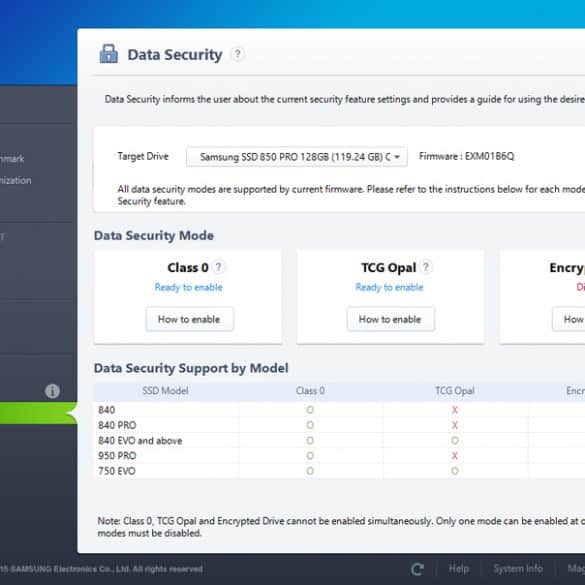Select the 840 row model name

click(106, 410)
